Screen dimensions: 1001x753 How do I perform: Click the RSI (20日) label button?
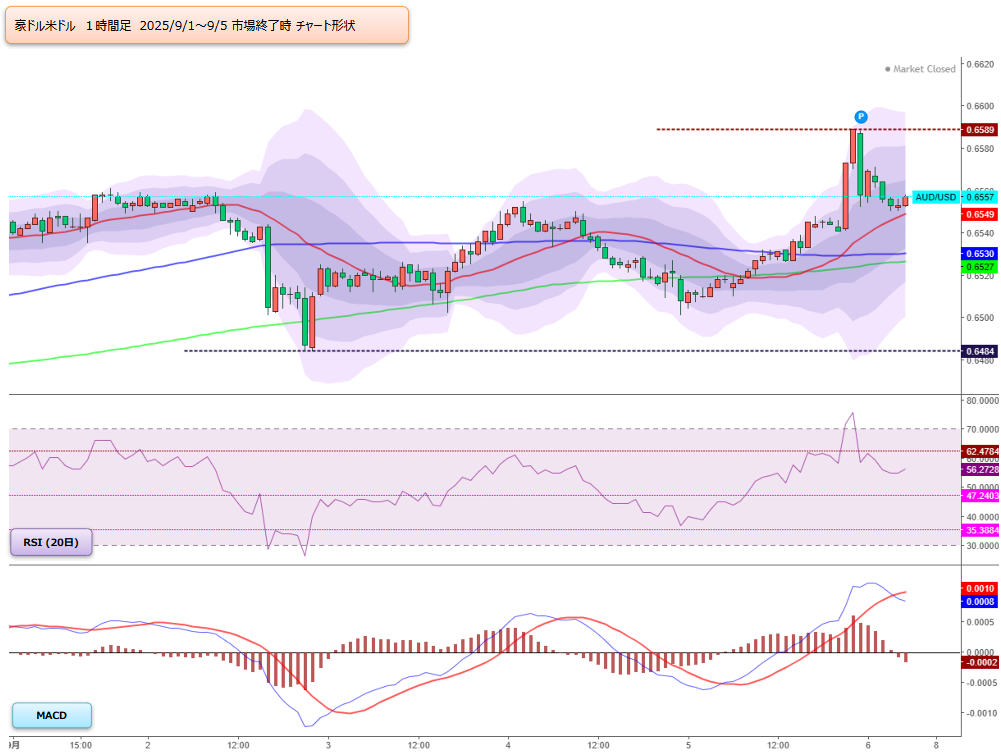(x=51, y=542)
